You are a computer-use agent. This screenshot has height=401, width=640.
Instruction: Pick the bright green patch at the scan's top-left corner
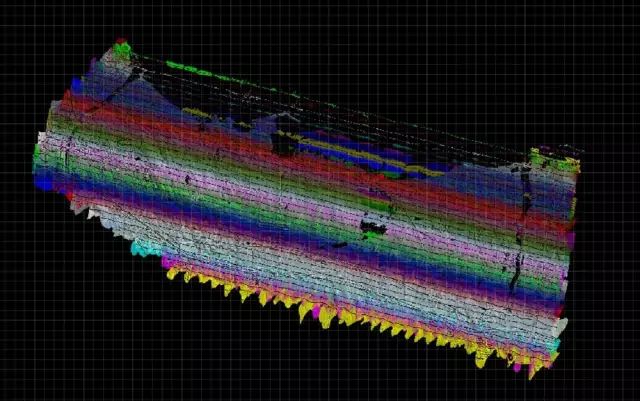[122, 50]
